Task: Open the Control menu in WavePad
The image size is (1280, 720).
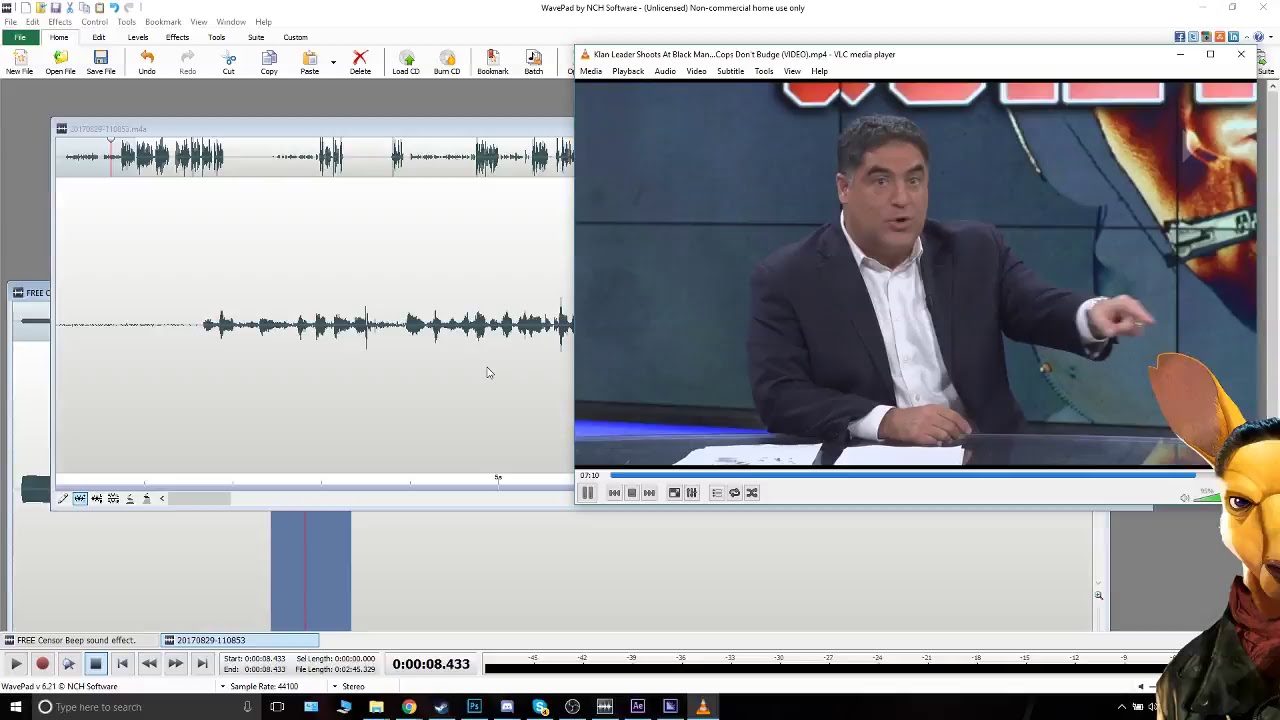Action: [x=94, y=22]
